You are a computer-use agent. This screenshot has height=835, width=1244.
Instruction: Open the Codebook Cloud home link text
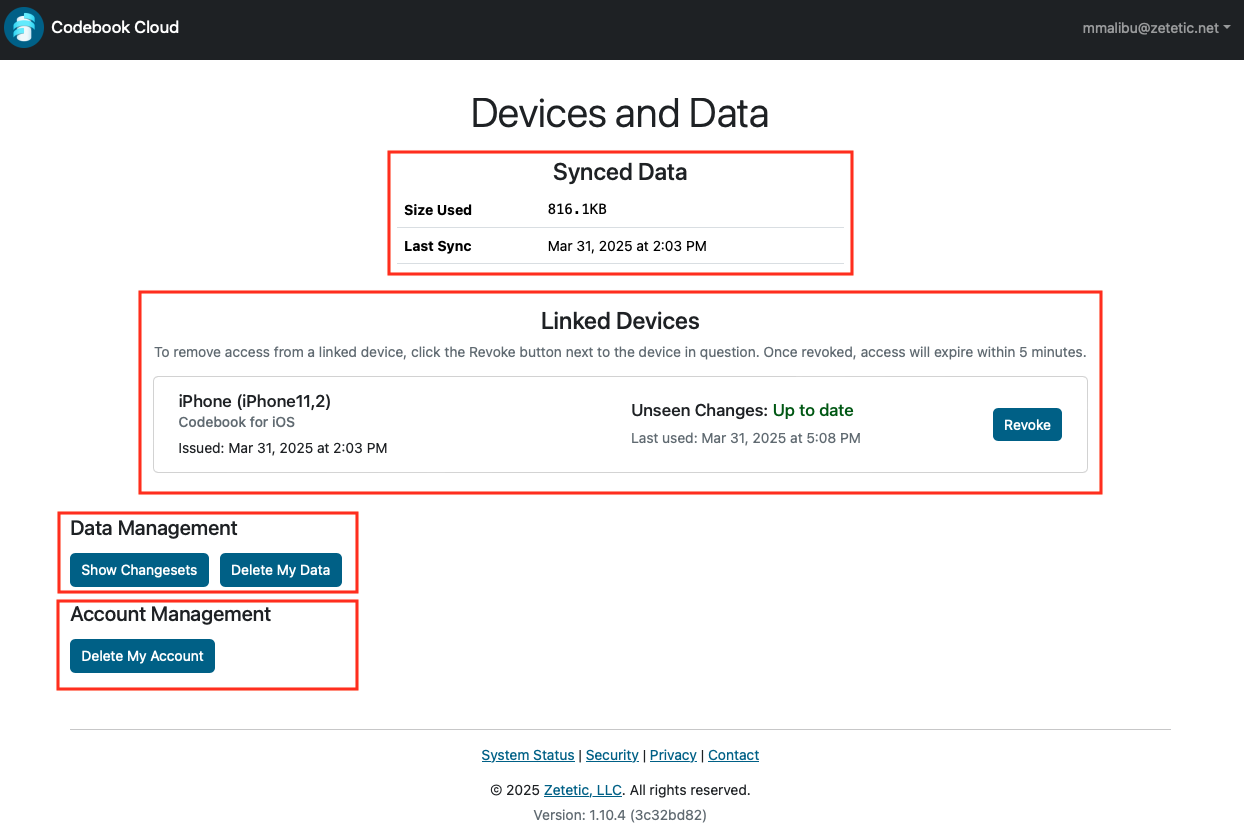tap(115, 27)
